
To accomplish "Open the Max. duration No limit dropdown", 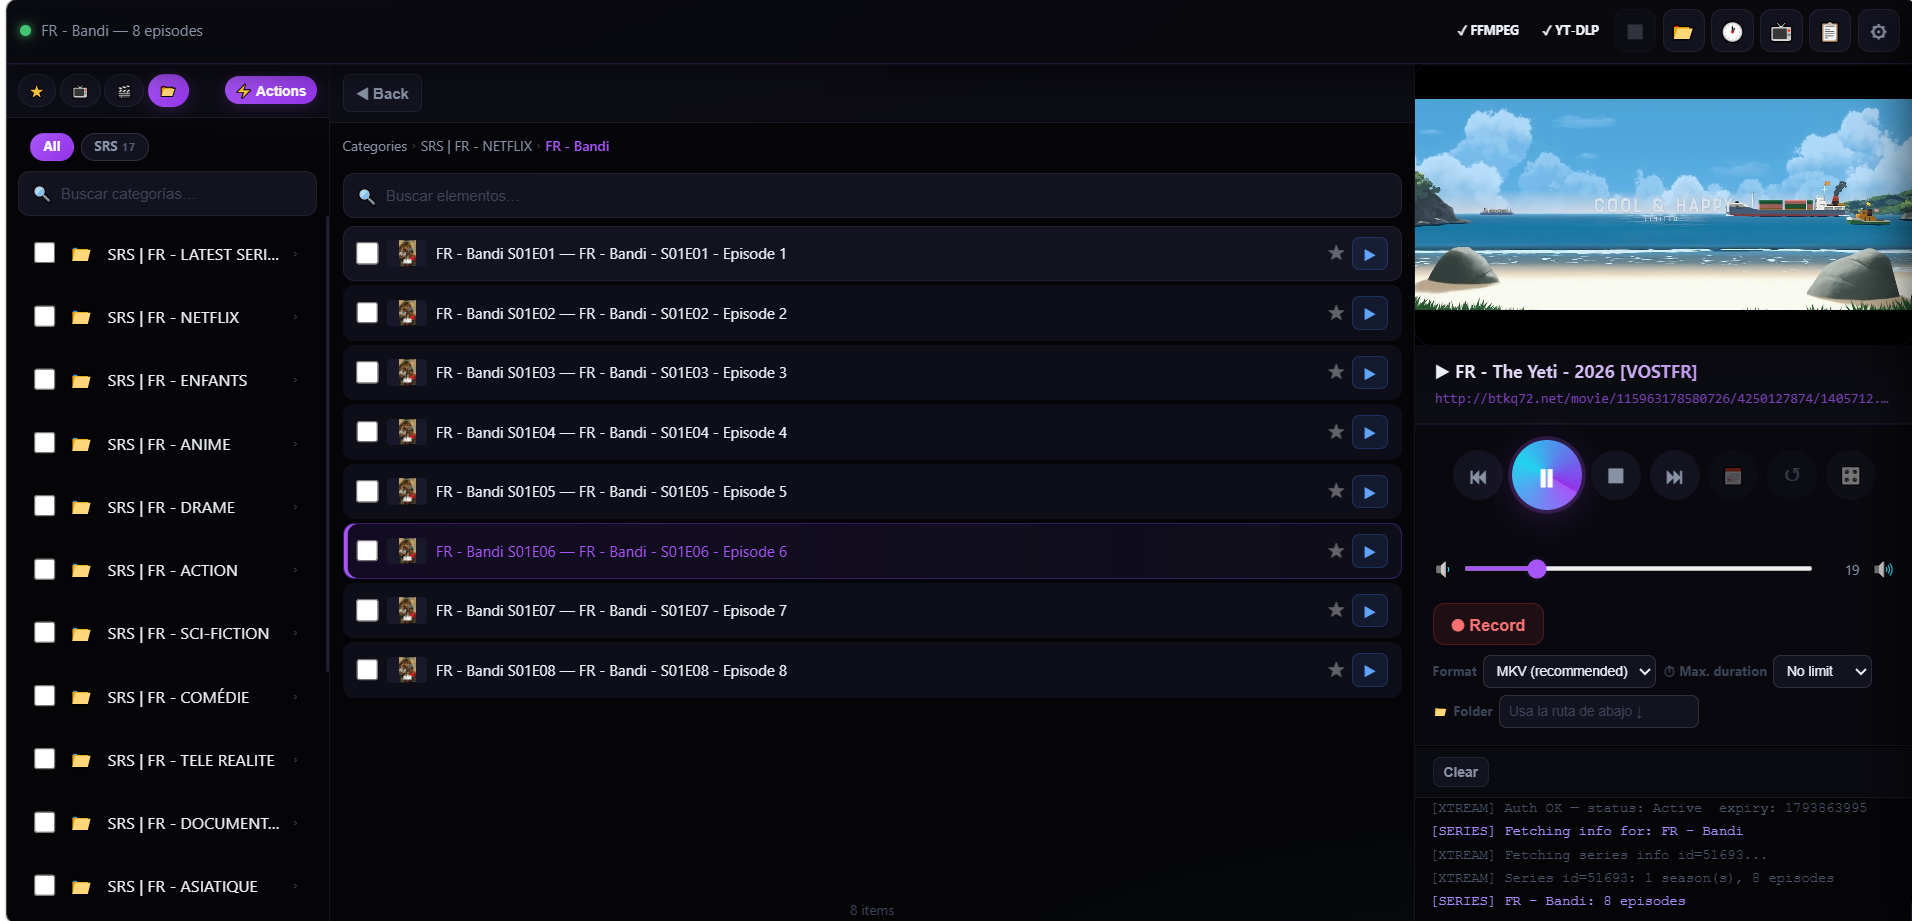I will click(1821, 672).
